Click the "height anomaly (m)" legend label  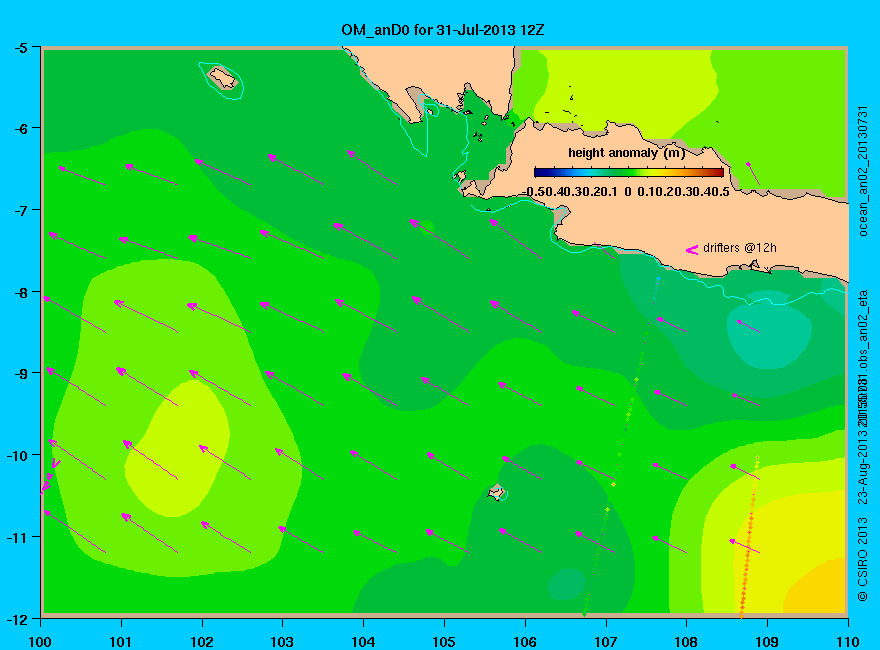(x=626, y=153)
